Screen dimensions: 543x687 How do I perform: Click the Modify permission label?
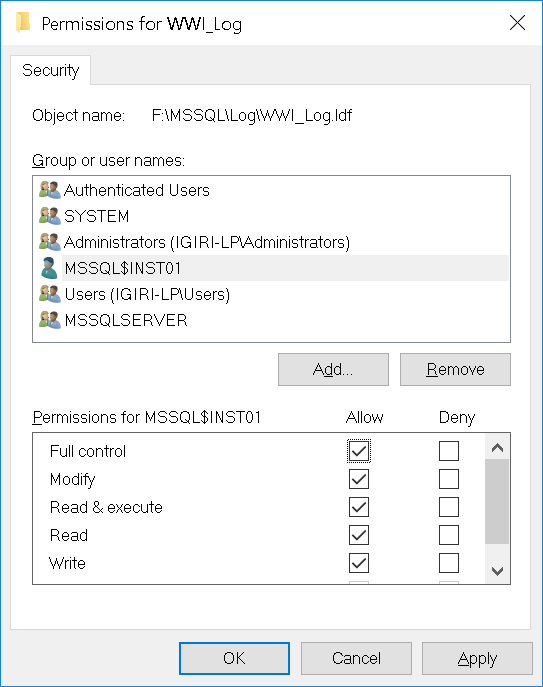[x=72, y=479]
